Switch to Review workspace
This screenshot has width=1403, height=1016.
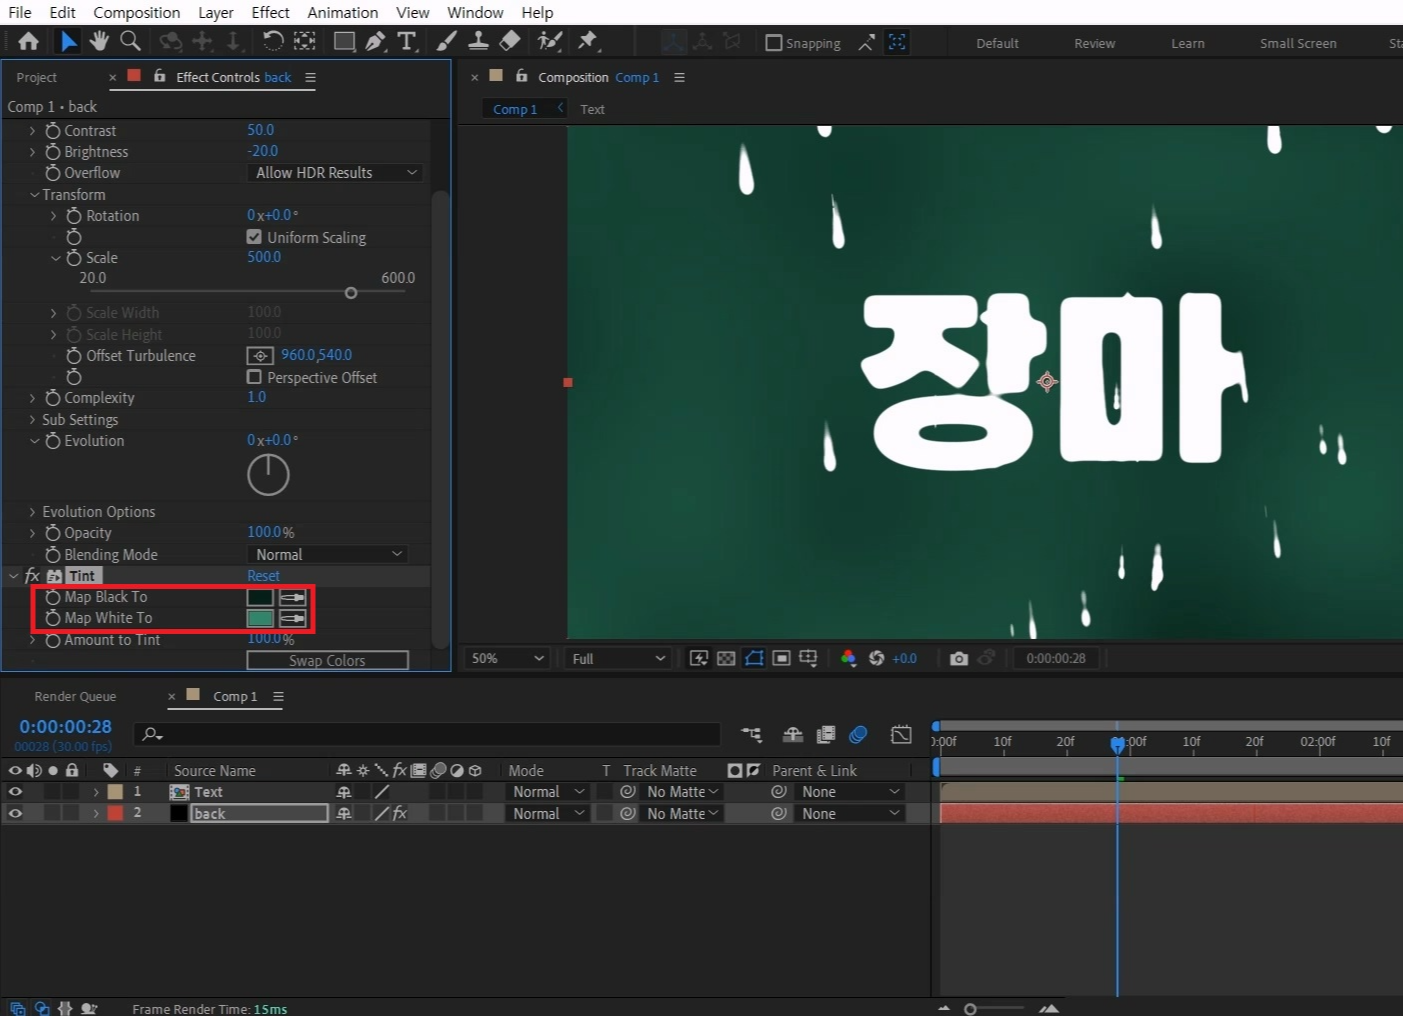pos(1094,43)
